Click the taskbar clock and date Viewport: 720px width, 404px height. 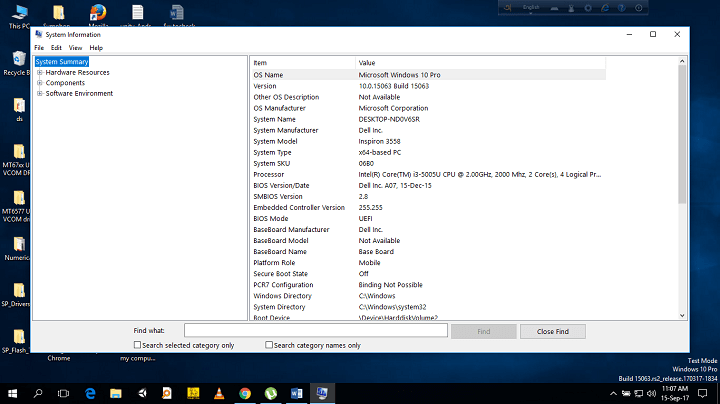tap(675, 393)
